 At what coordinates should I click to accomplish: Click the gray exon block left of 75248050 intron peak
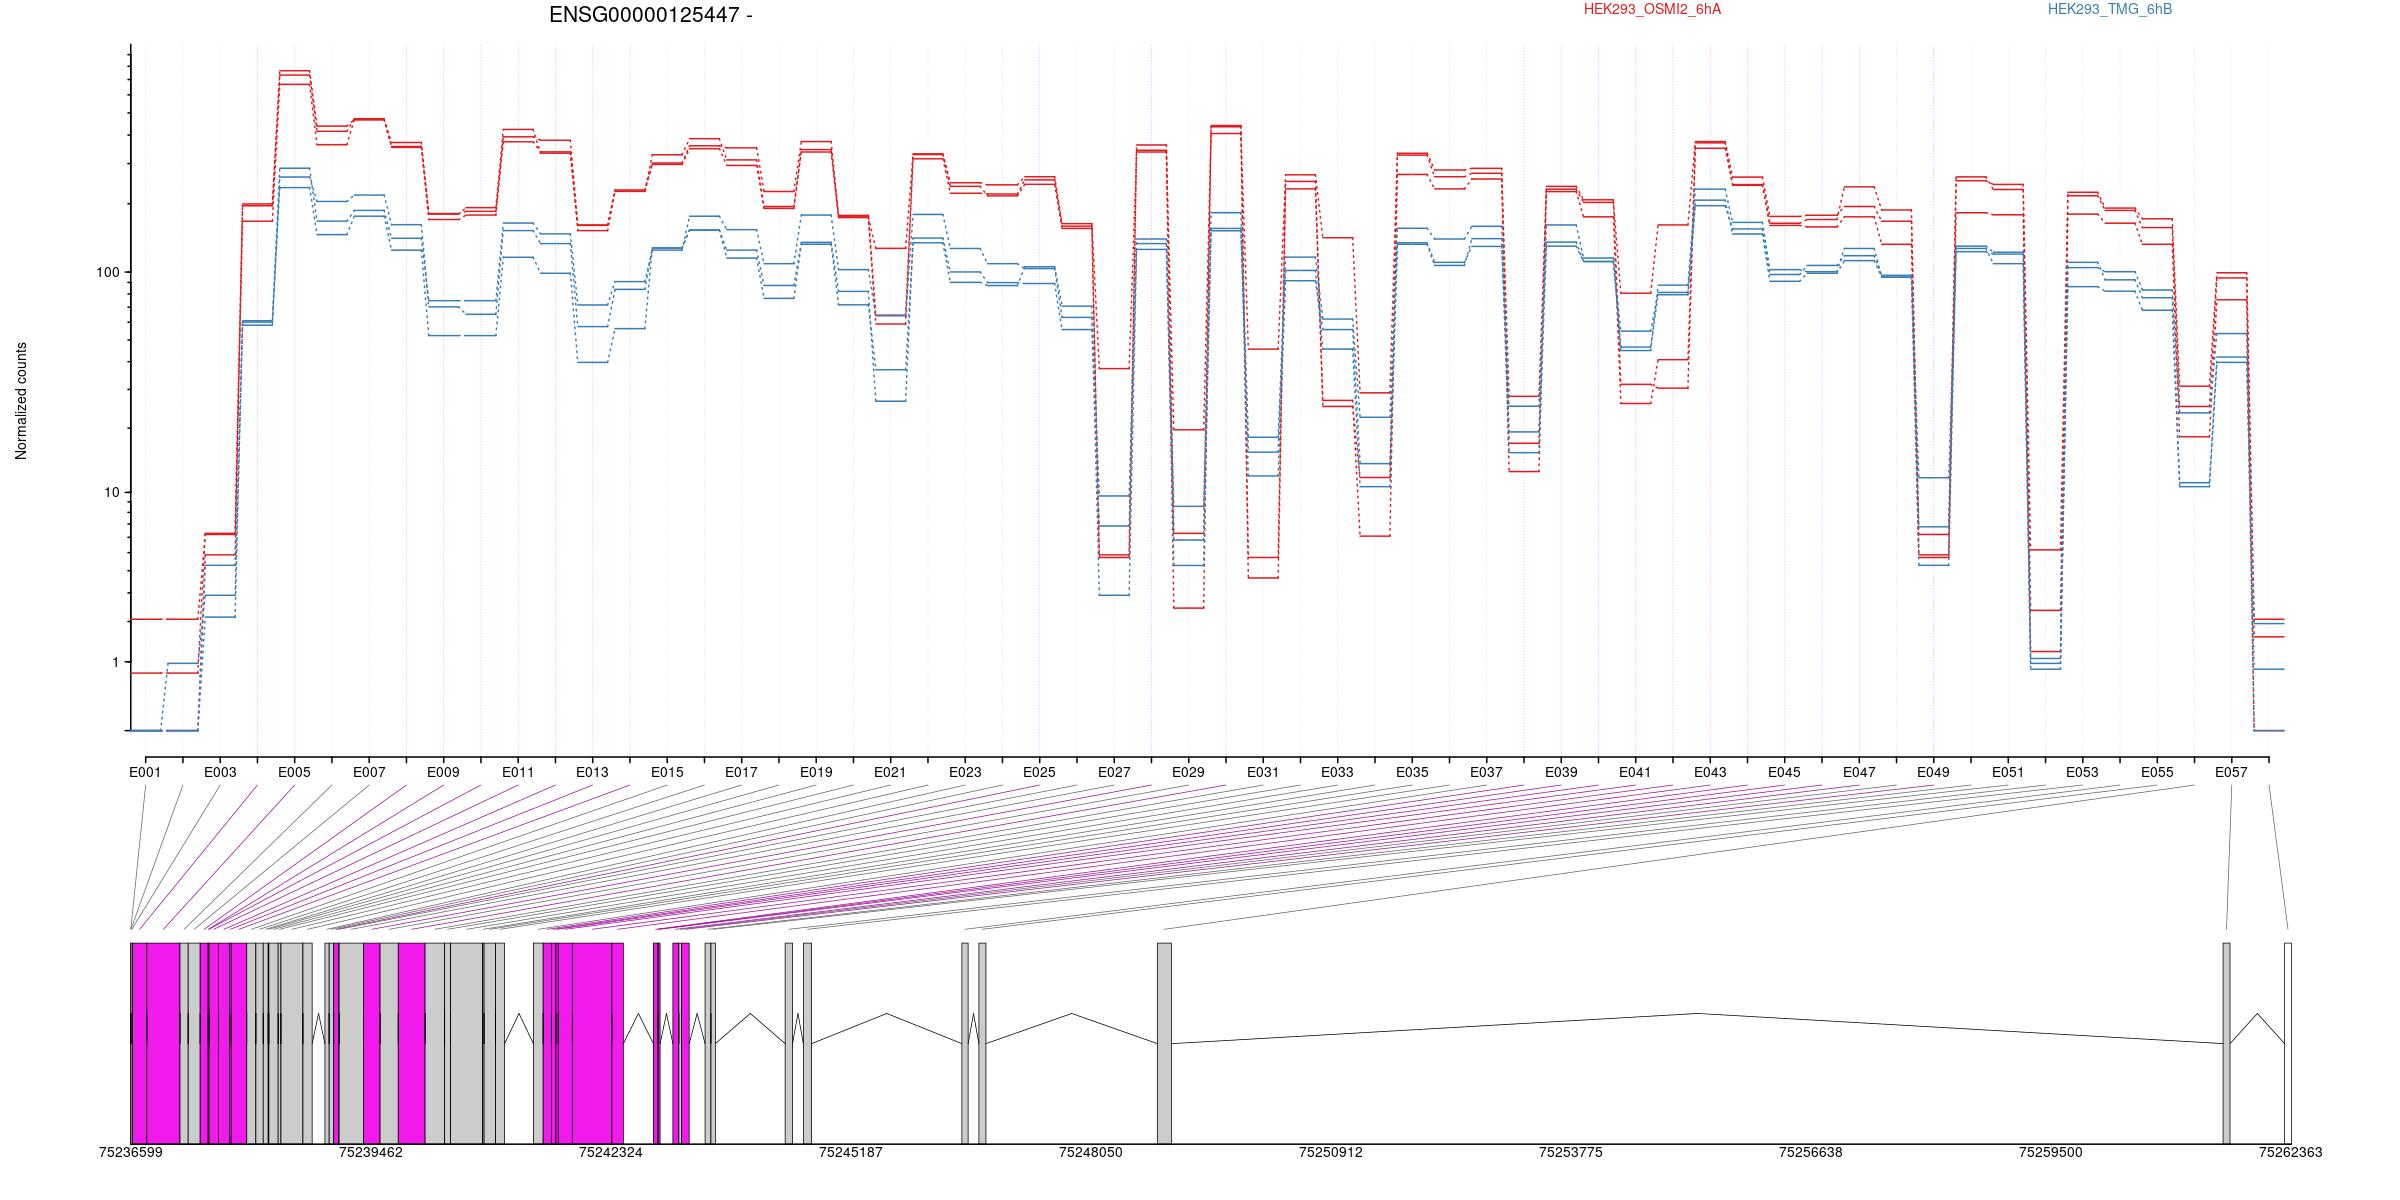pyautogui.click(x=983, y=1043)
